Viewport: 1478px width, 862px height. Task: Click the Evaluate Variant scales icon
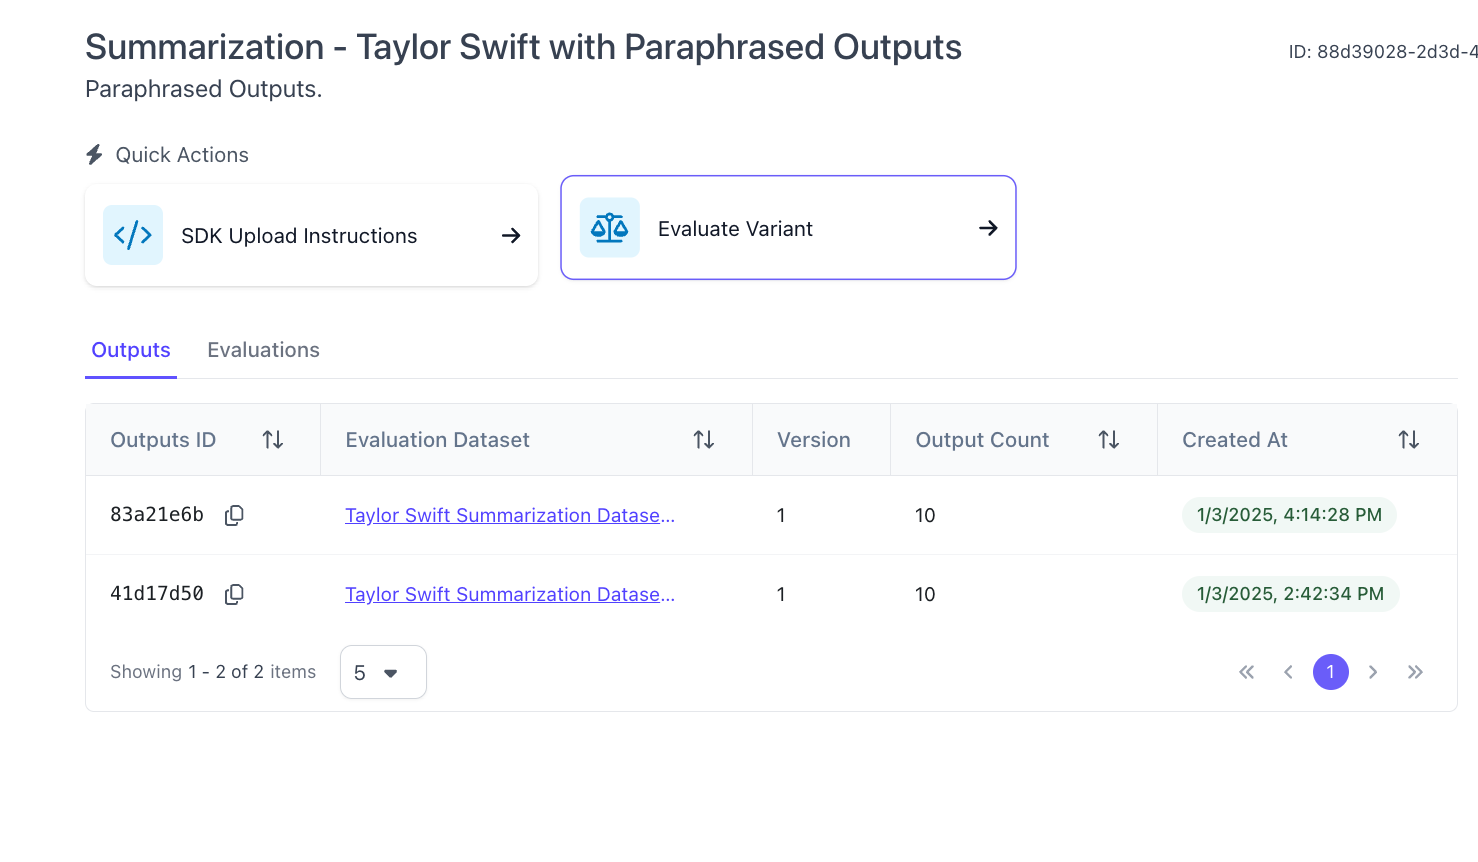click(x=609, y=228)
